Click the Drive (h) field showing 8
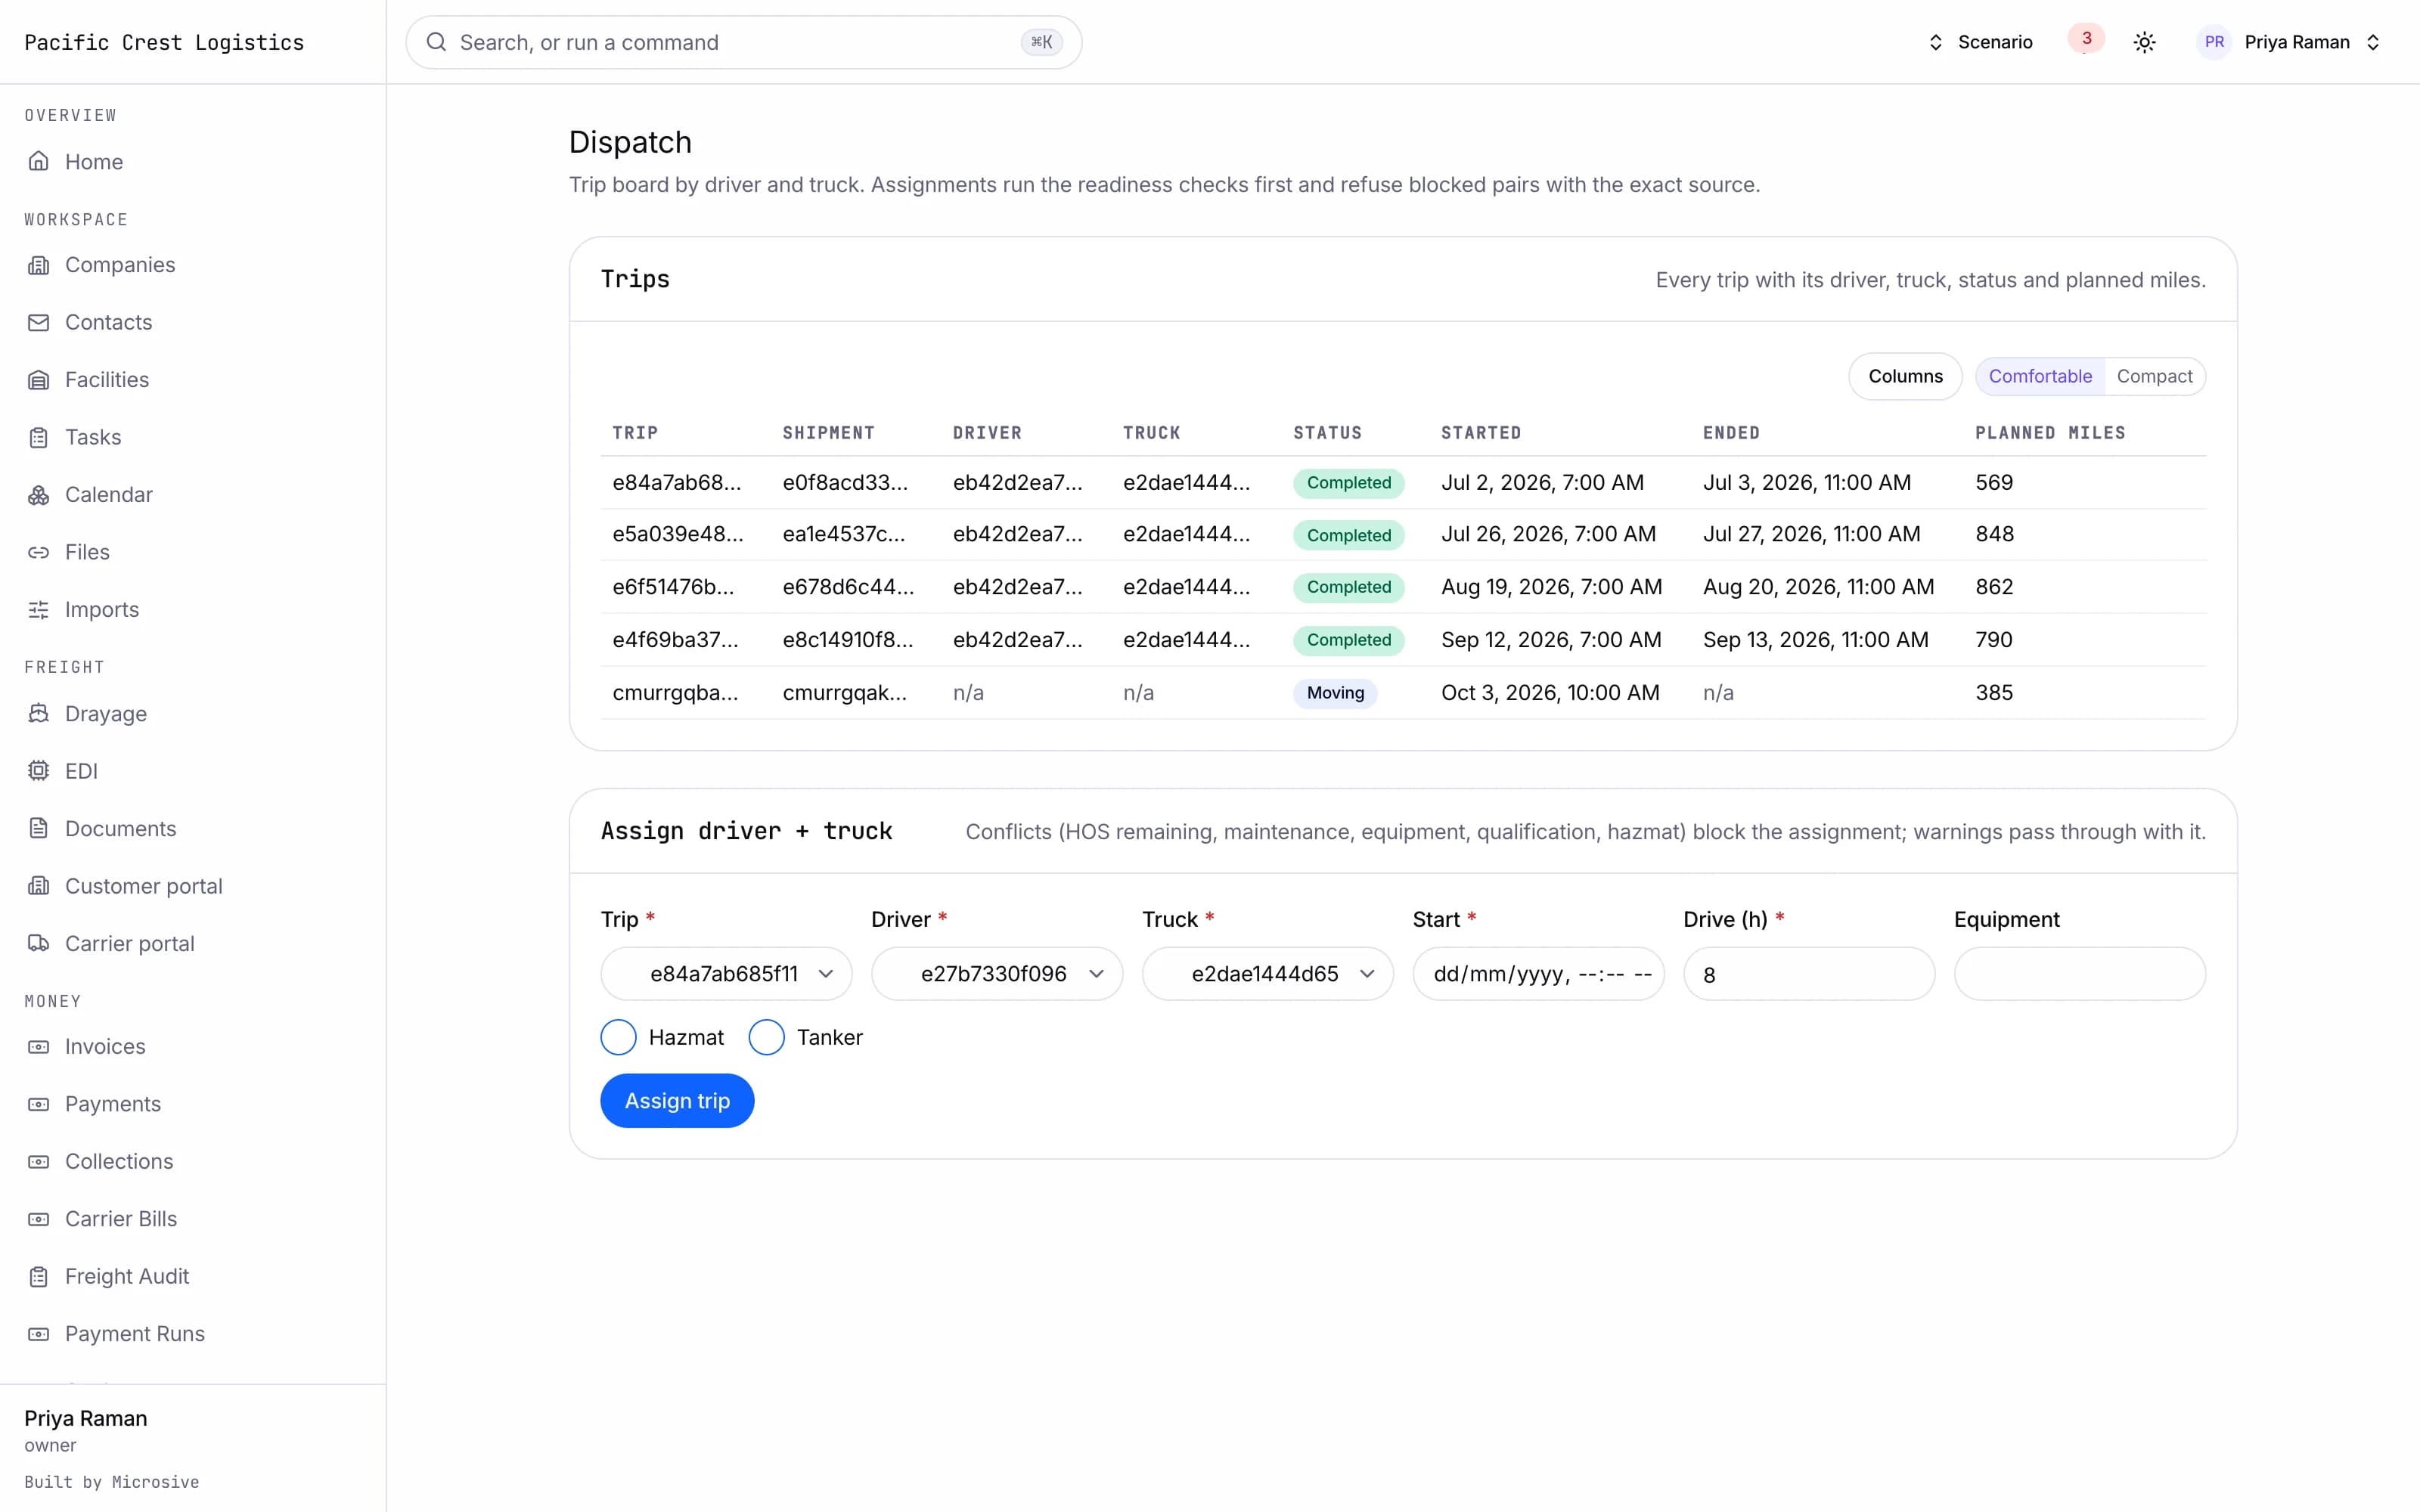This screenshot has width=2420, height=1512. [1809, 974]
